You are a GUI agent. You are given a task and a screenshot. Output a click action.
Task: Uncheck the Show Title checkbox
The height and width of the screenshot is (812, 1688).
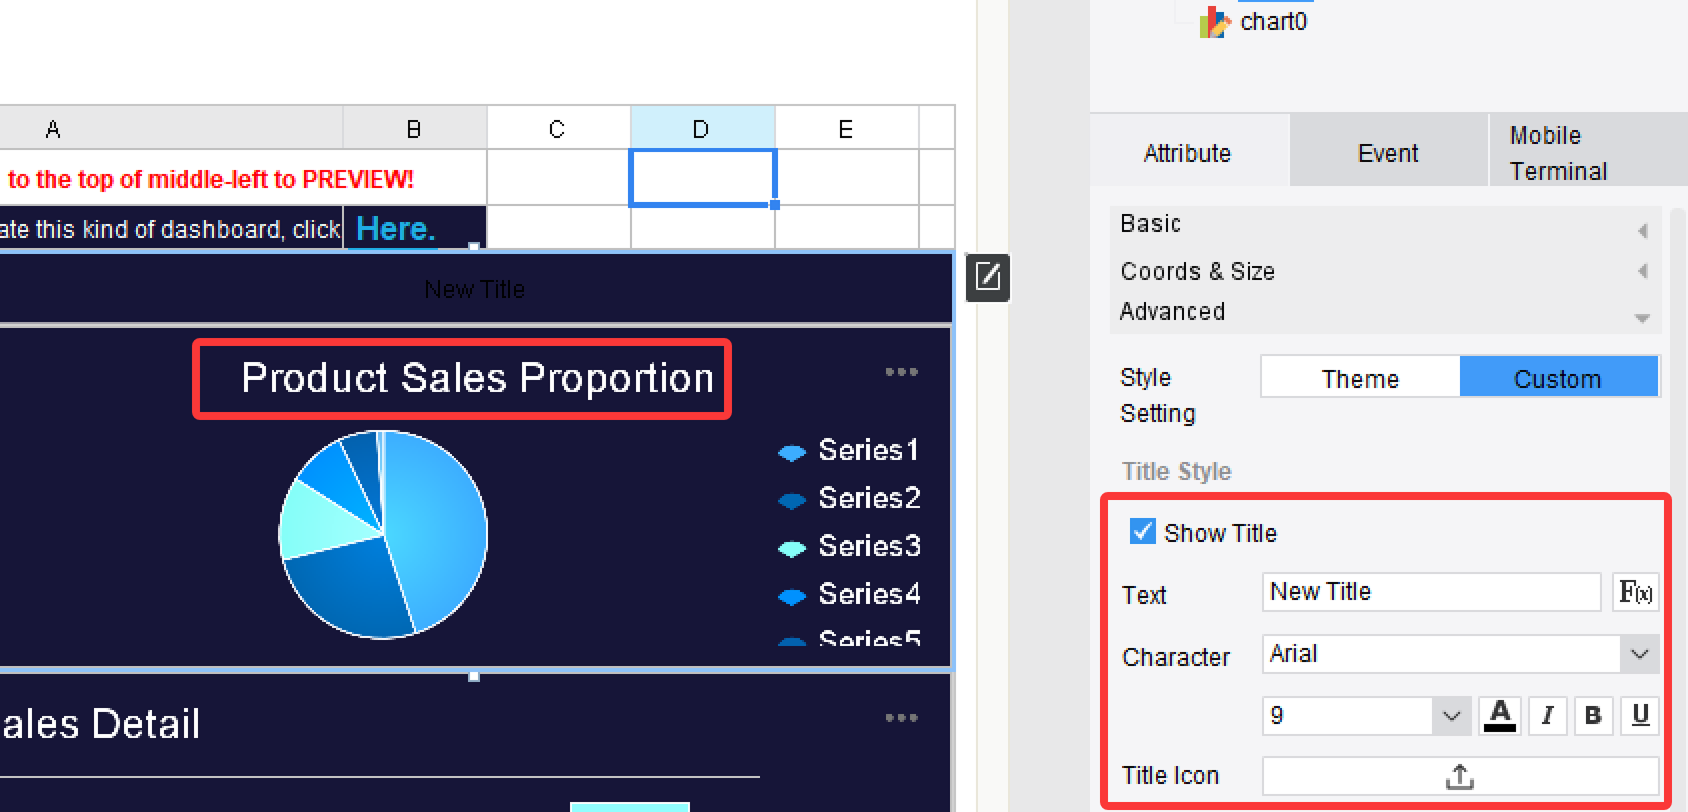1142,531
